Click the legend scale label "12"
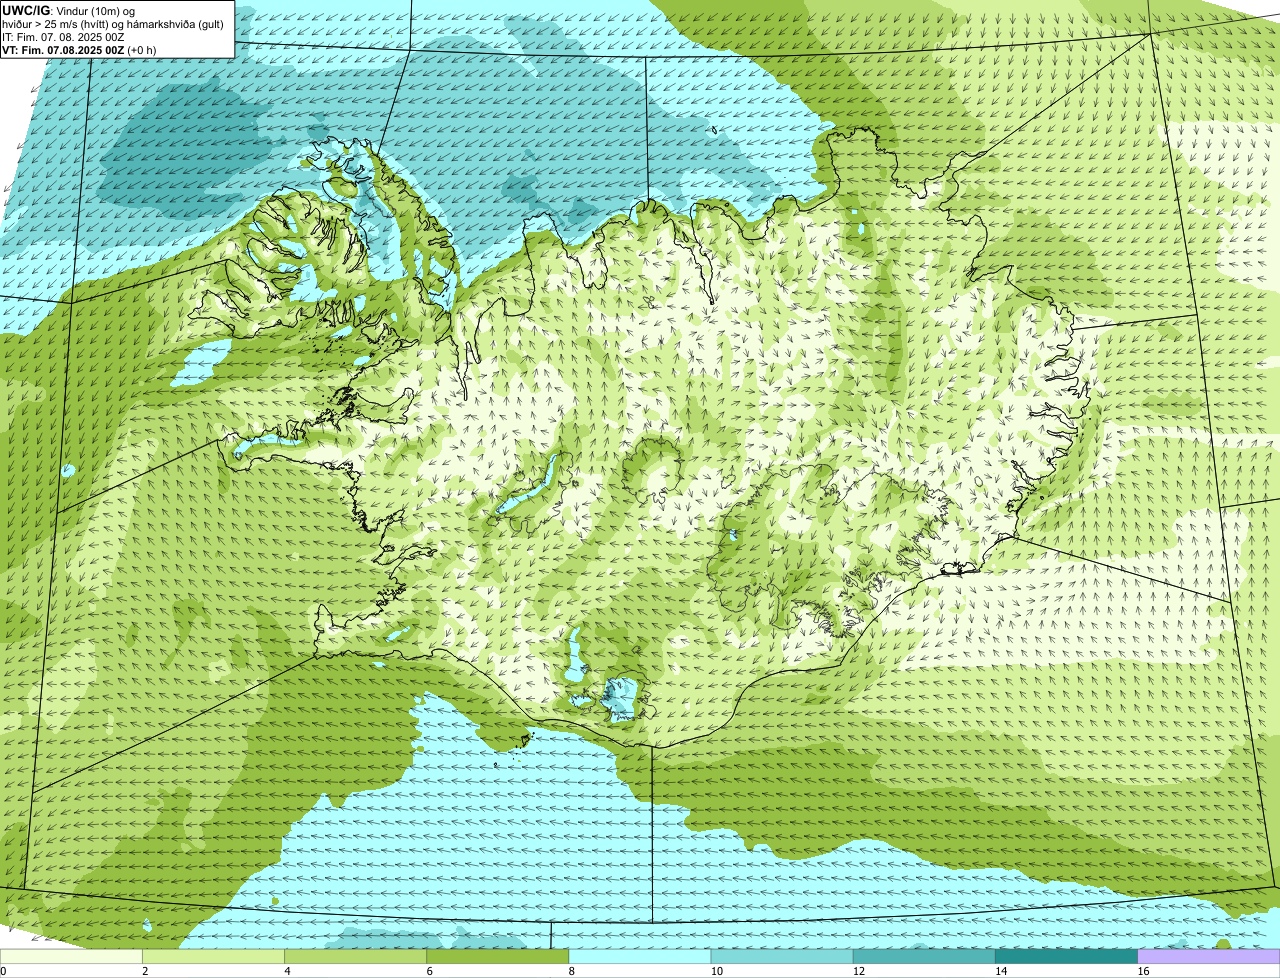The height and width of the screenshot is (978, 1280). pos(858,971)
